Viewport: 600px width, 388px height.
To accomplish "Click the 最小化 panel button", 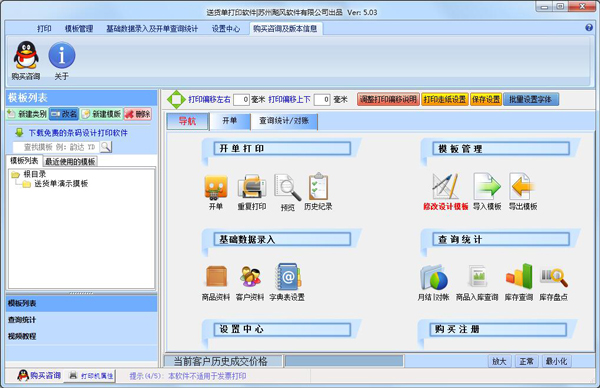I will 557,361.
